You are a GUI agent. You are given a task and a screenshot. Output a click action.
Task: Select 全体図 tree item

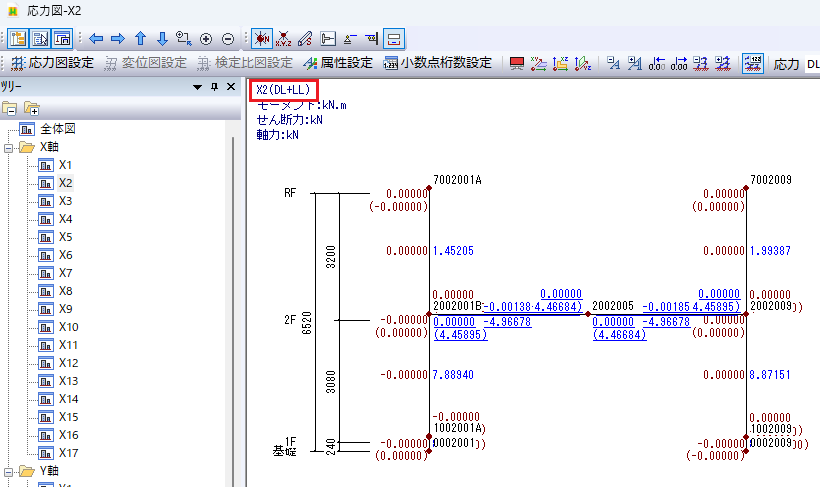coord(58,129)
